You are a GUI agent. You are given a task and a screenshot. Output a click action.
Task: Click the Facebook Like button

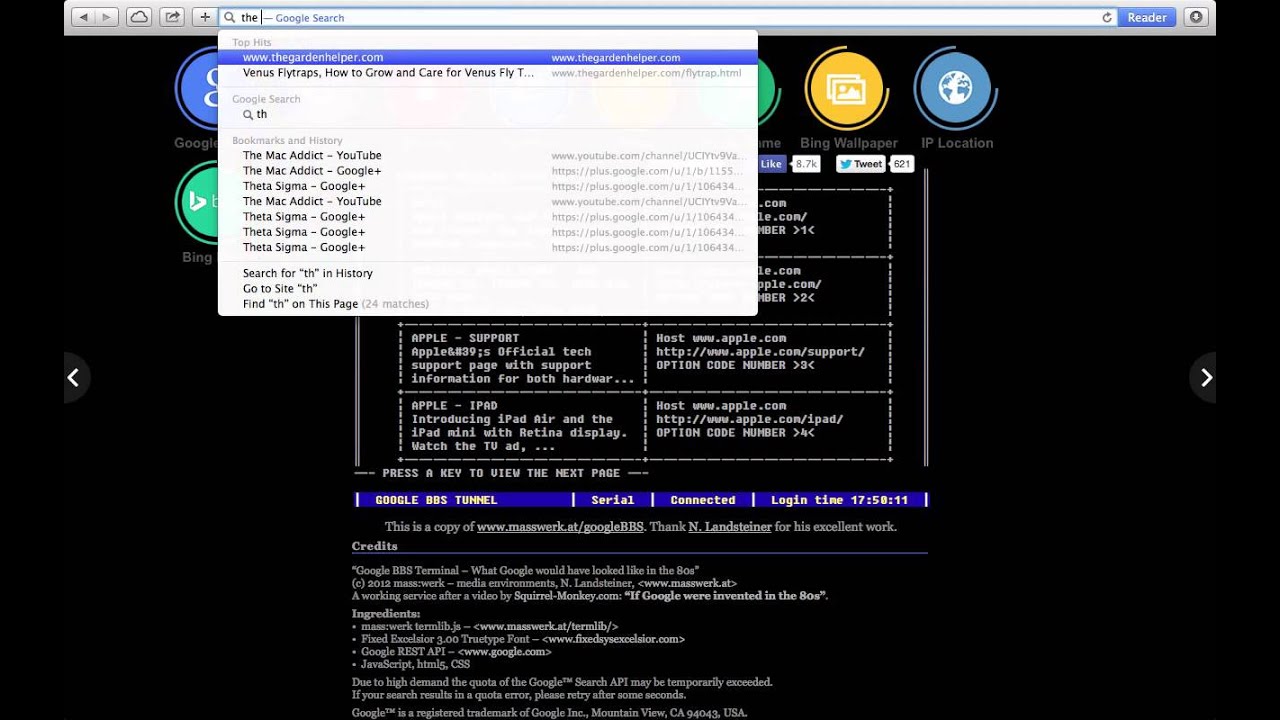[x=771, y=164]
